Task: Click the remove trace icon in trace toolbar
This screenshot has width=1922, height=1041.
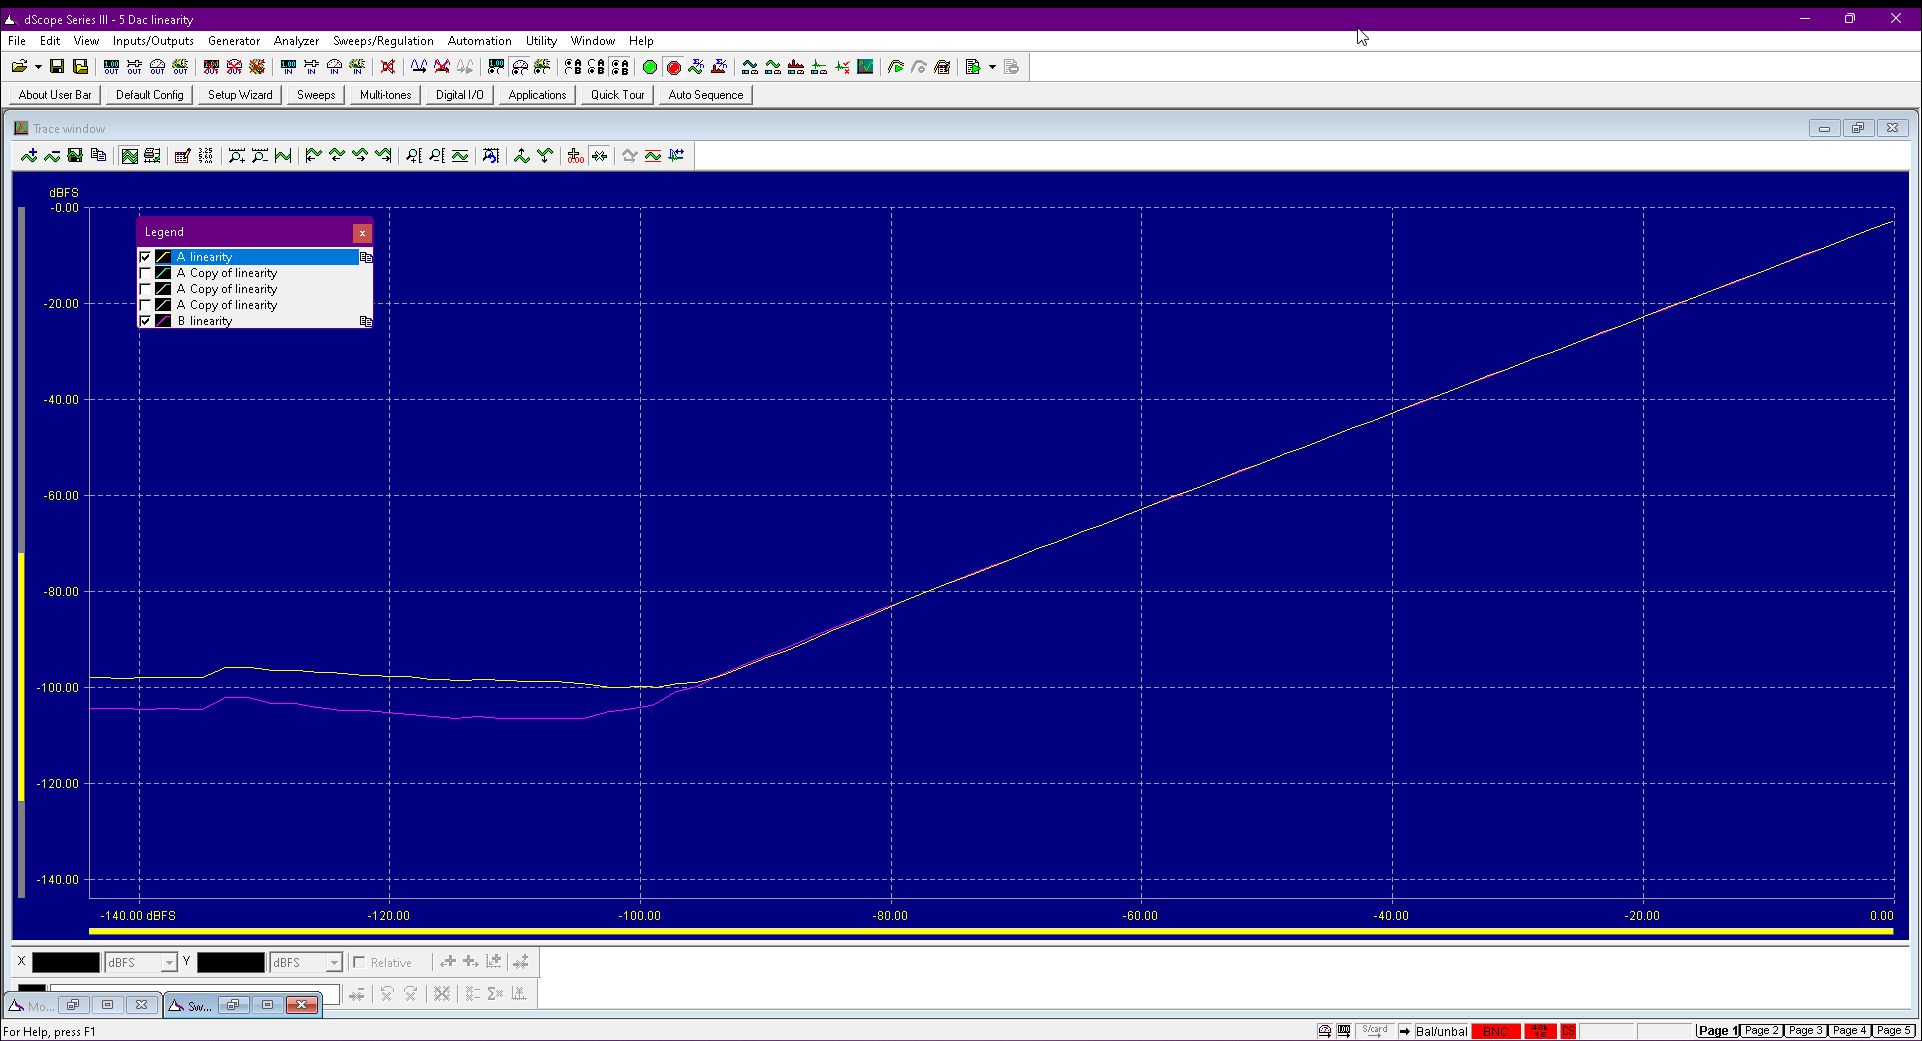Action: (x=52, y=155)
